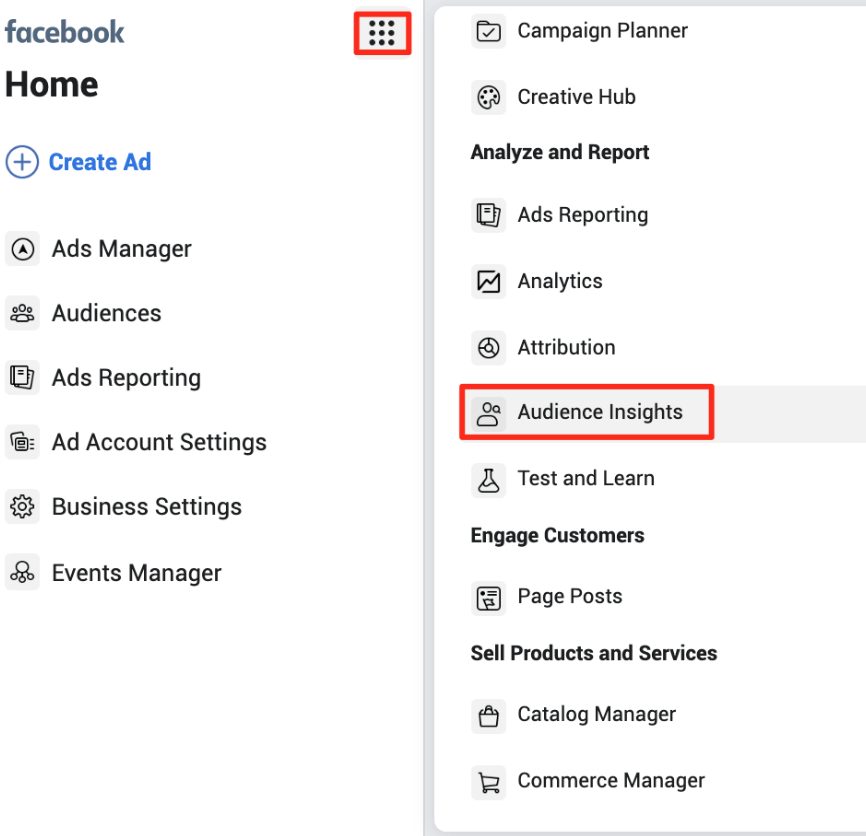Click the Attribution circular icon

[488, 347]
